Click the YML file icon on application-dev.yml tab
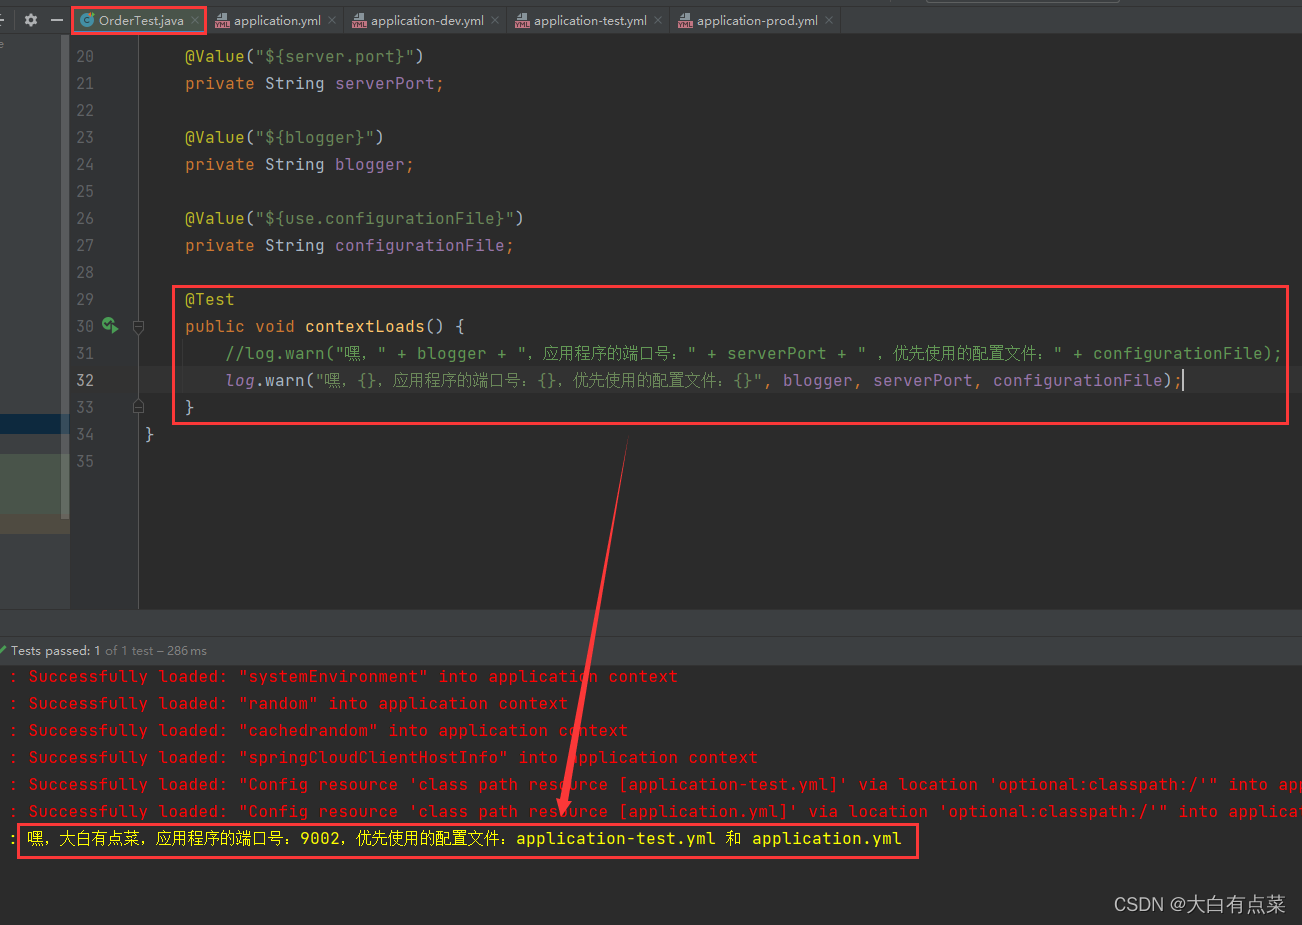The image size is (1302, 925). coord(359,21)
